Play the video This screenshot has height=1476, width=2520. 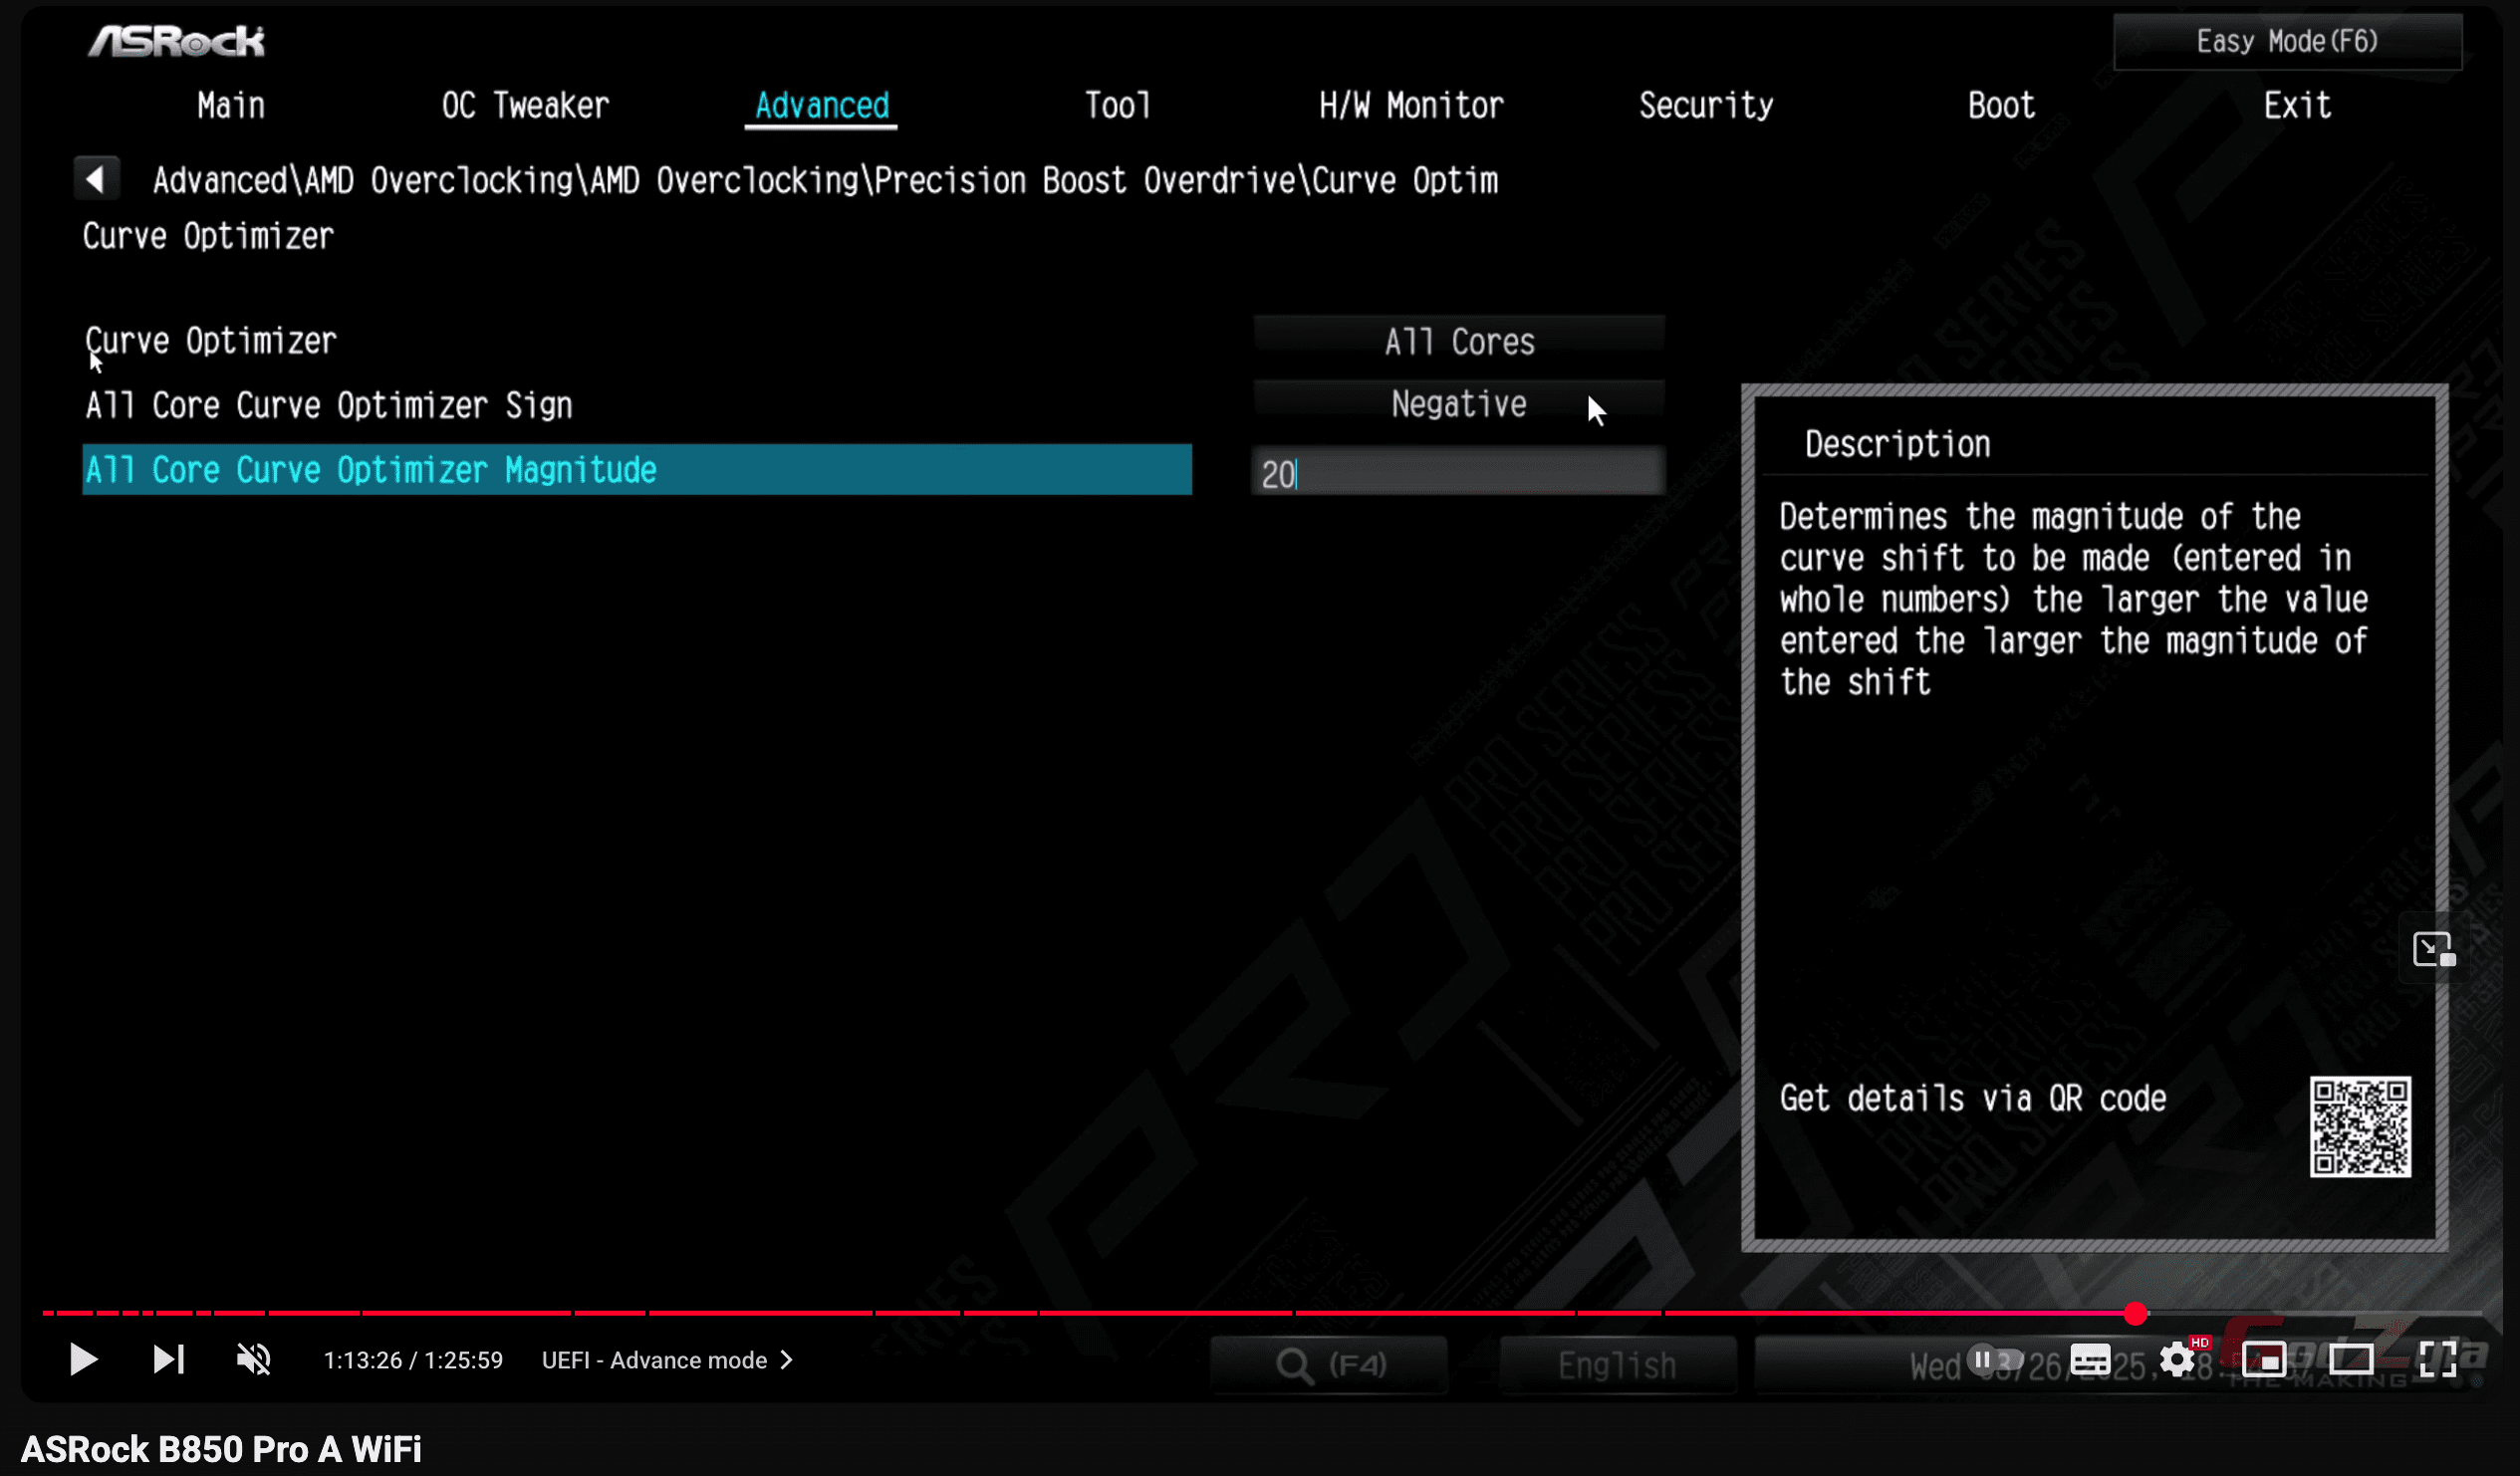pos(83,1360)
